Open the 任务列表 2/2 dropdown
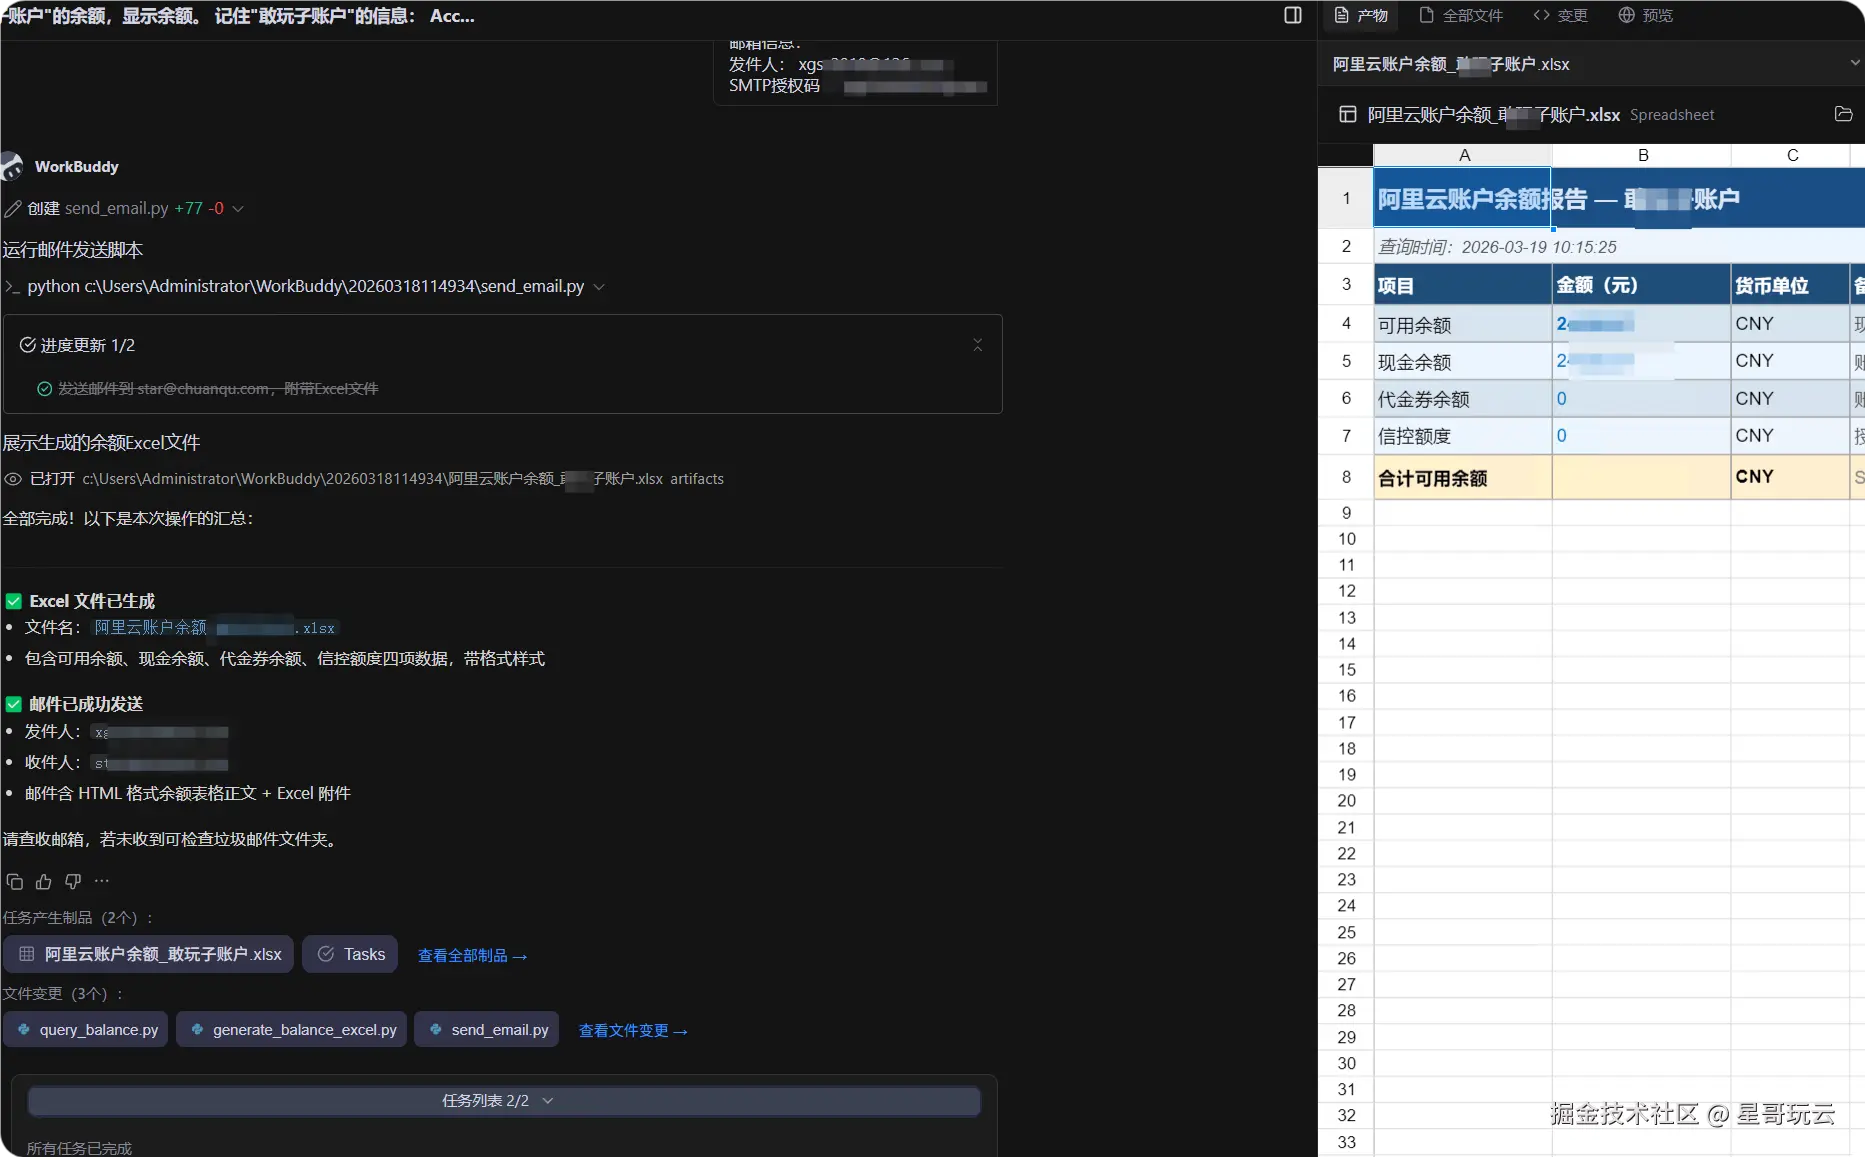 (504, 1101)
